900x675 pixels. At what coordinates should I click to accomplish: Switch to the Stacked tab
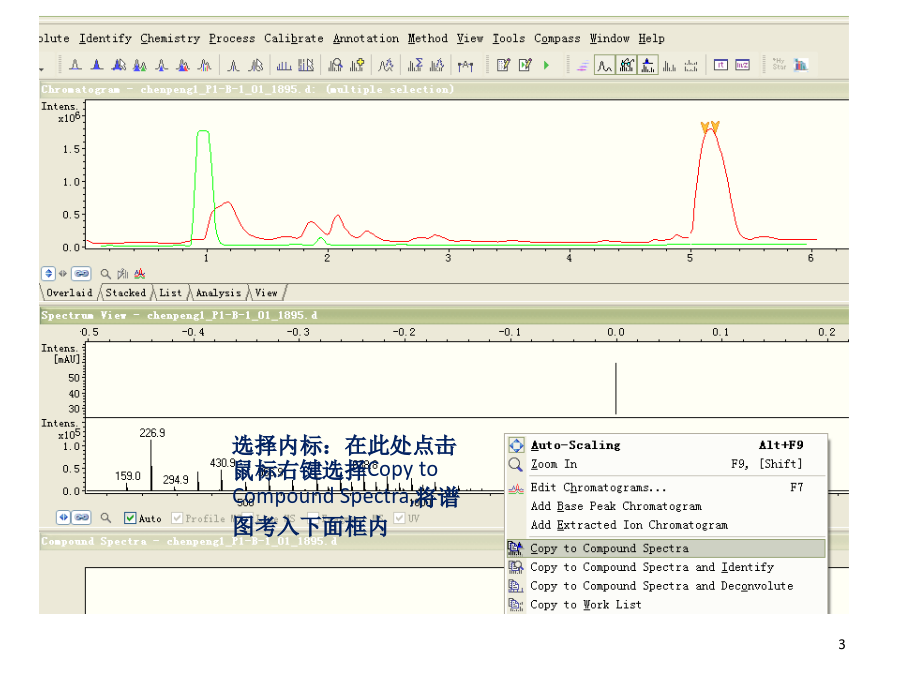point(126,293)
